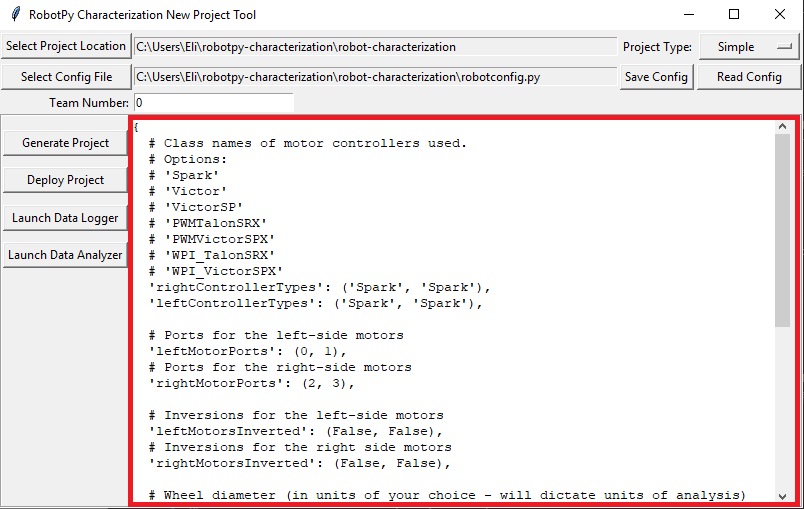Click the scrollbar down arrow in config editor
This screenshot has height=509, width=804.
pos(782,496)
